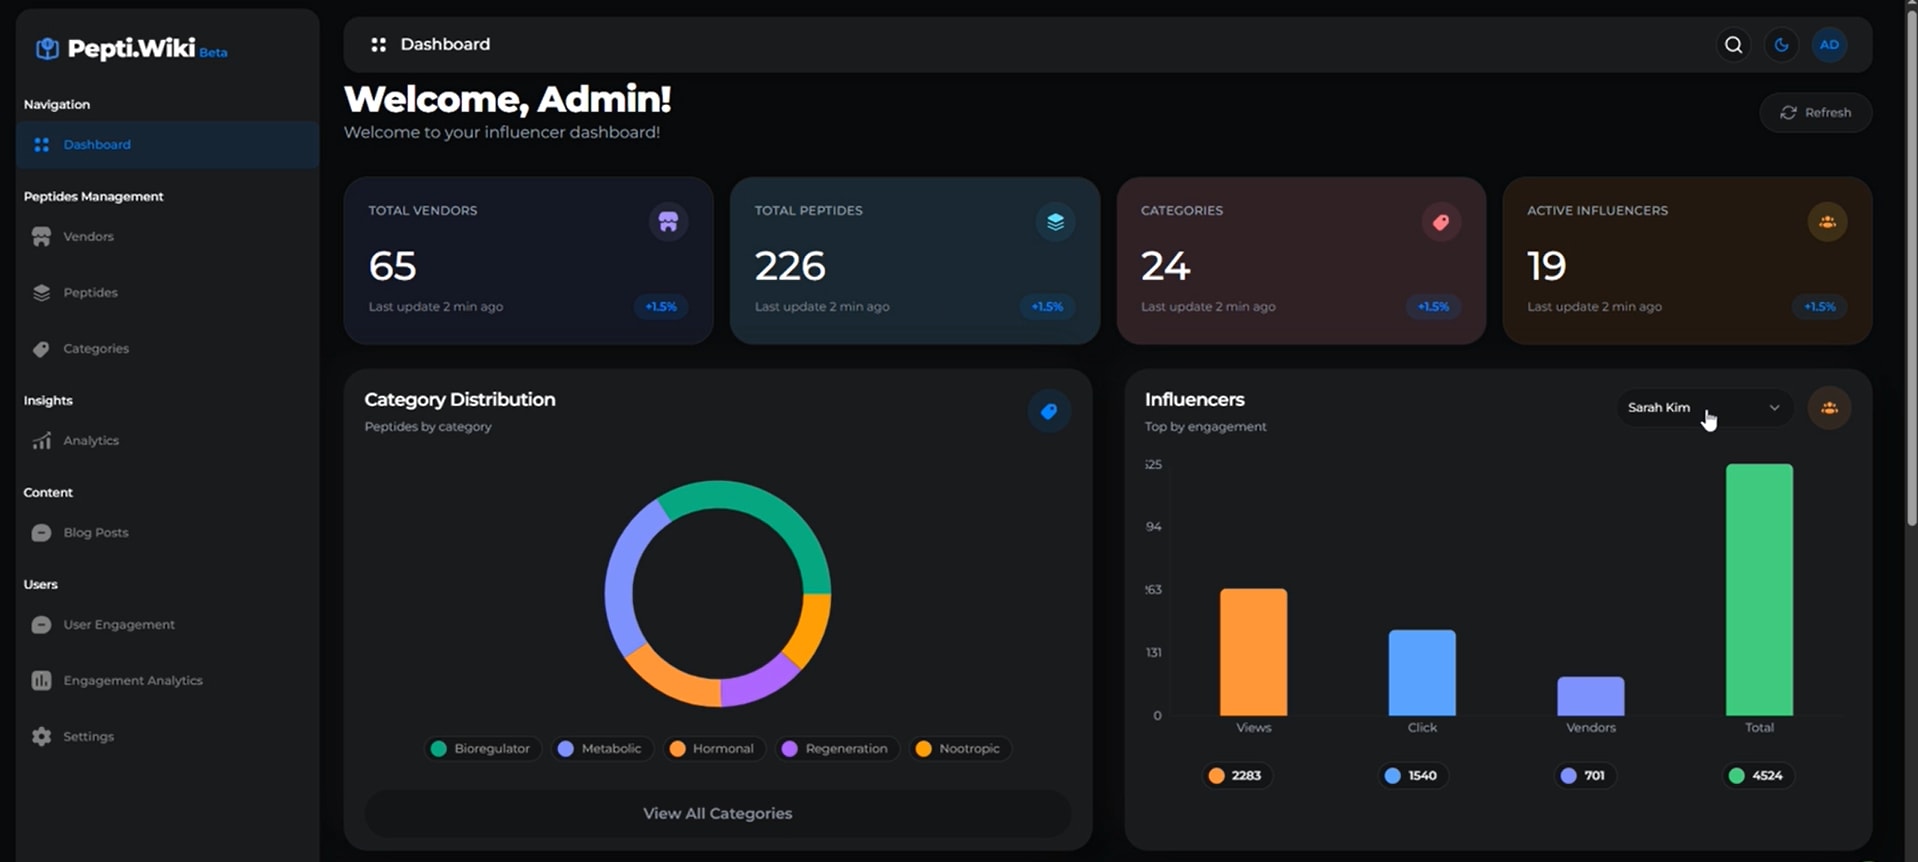Click the green Total 4524 legend chip
Image resolution: width=1918 pixels, height=862 pixels.
click(x=1759, y=776)
